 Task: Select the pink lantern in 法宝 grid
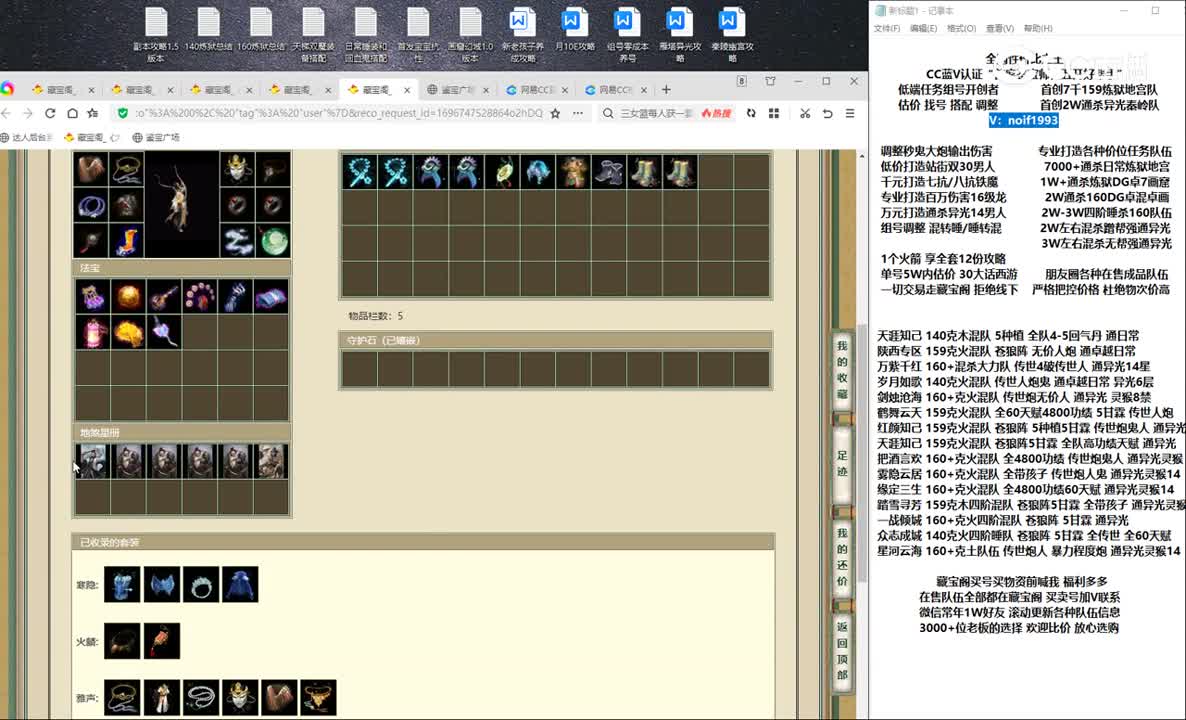92,332
